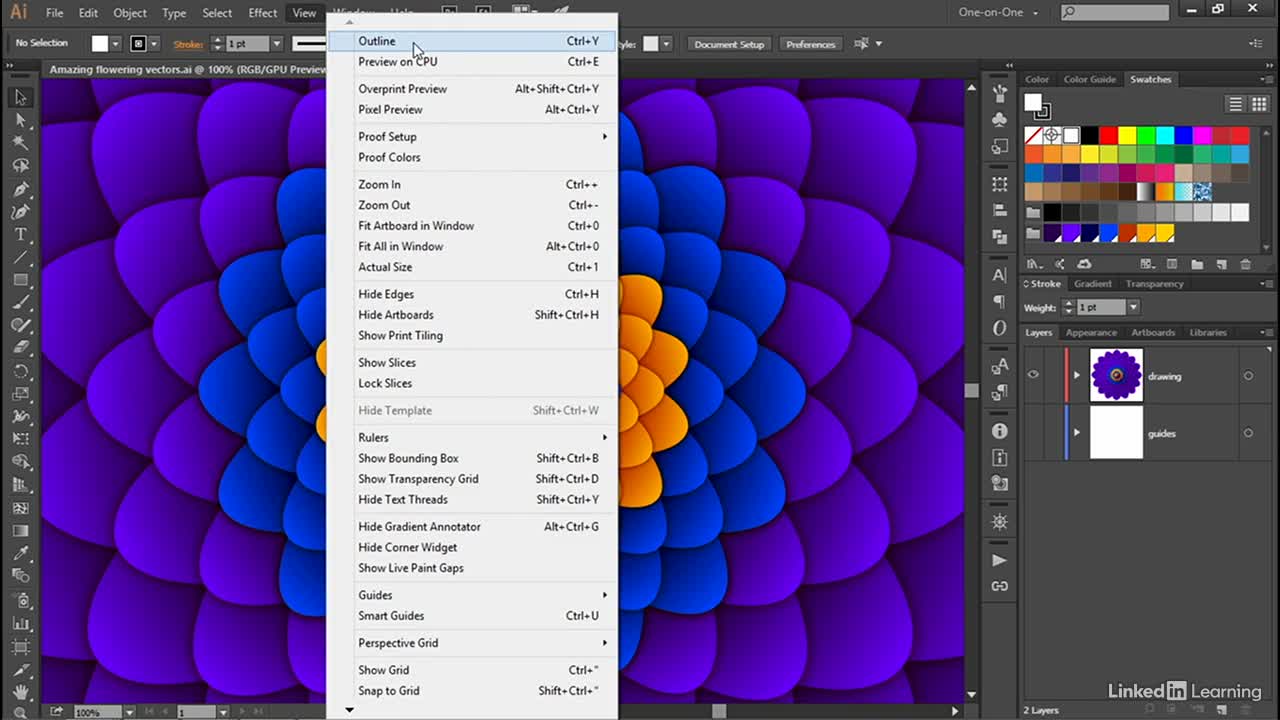
Task: Select the Direct Selection tool
Action: (20, 120)
